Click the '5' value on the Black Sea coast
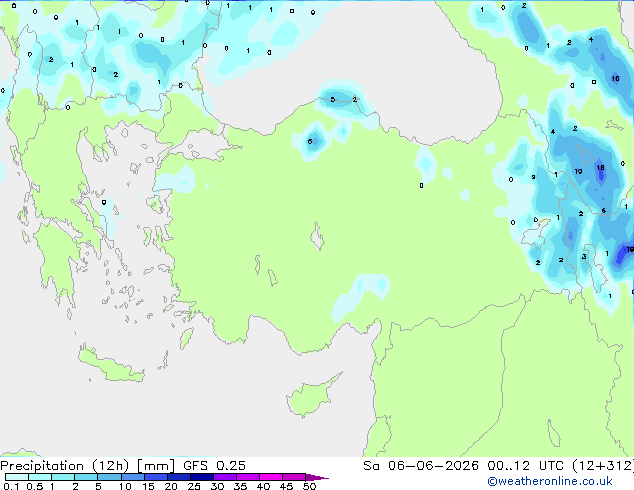The height and width of the screenshot is (490, 634). pyautogui.click(x=332, y=99)
